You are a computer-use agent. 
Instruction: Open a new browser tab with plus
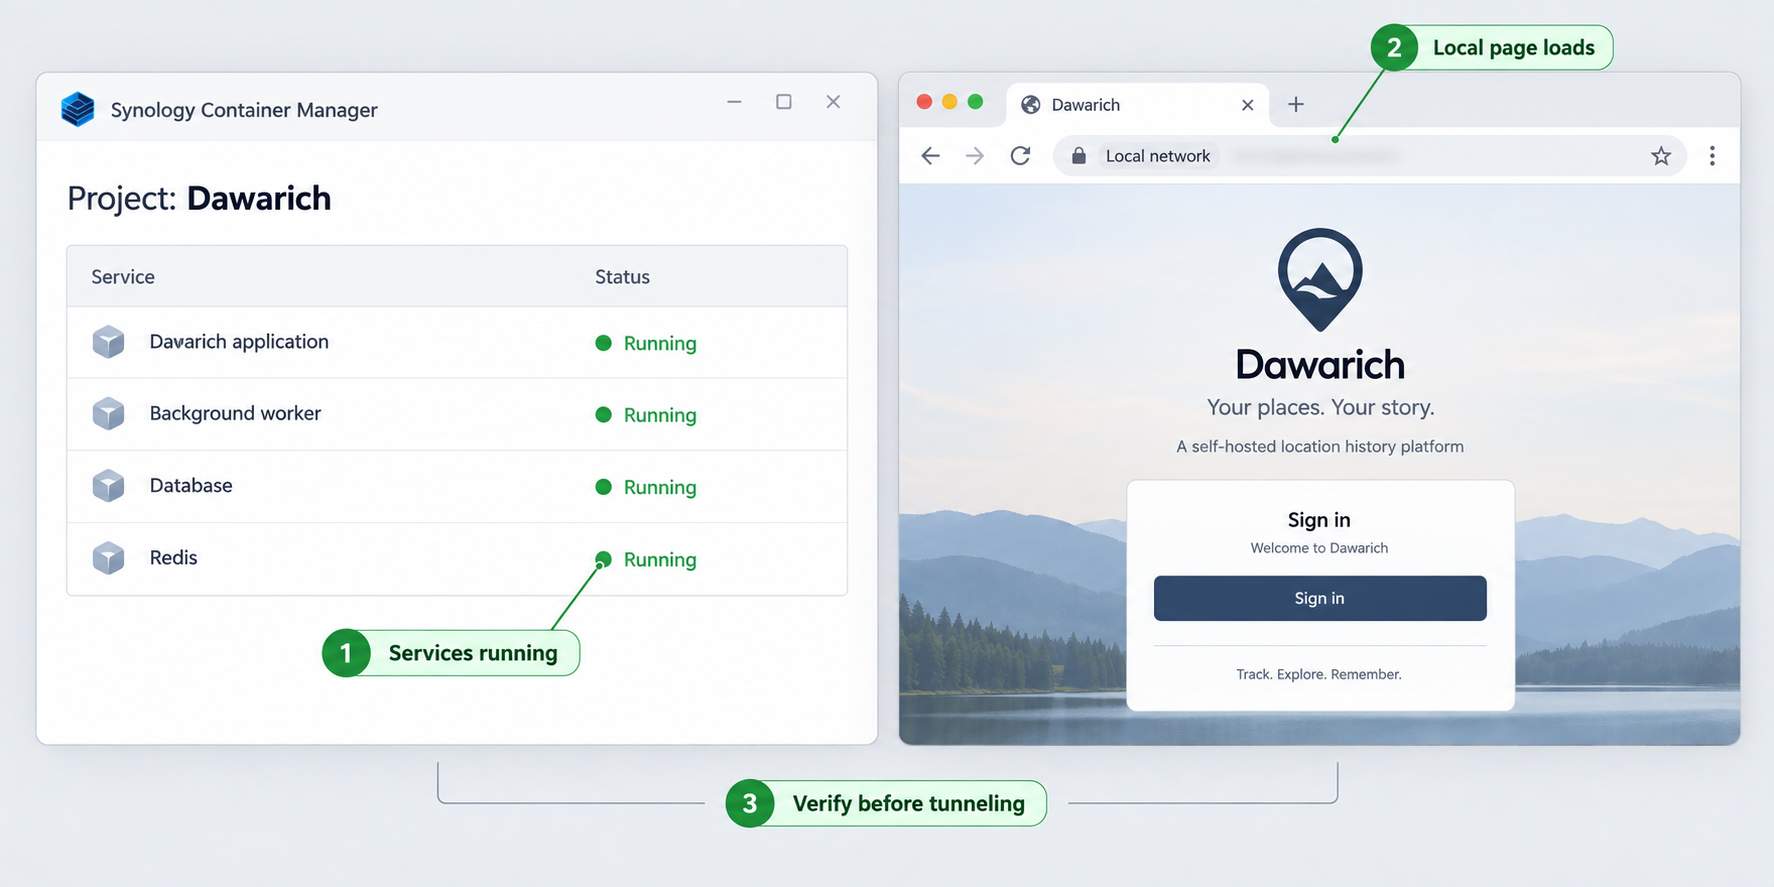click(1296, 104)
